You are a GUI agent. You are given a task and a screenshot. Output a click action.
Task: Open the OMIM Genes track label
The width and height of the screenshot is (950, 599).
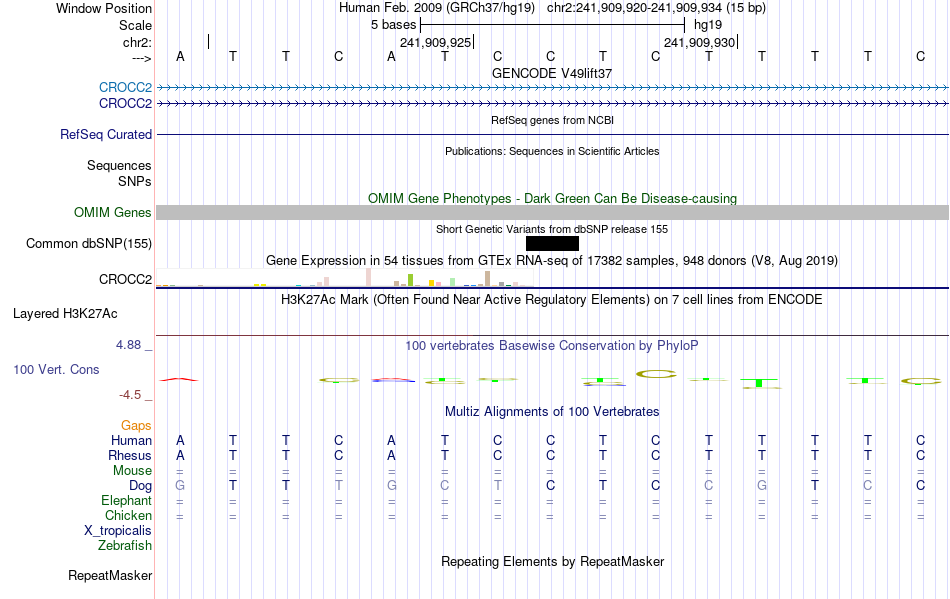(113, 213)
